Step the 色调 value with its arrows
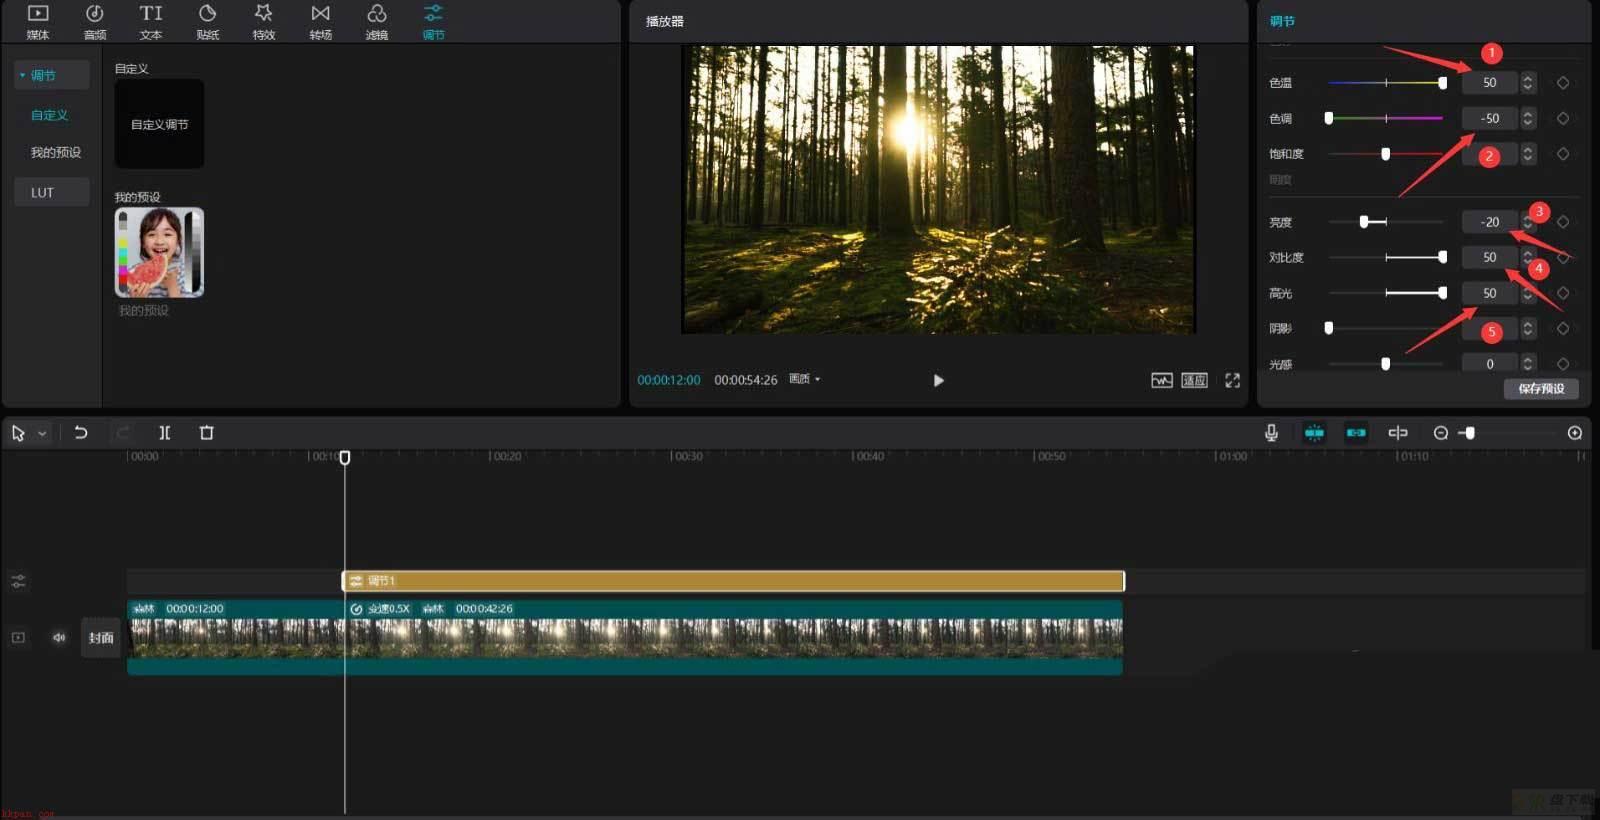1600x820 pixels. [x=1528, y=118]
